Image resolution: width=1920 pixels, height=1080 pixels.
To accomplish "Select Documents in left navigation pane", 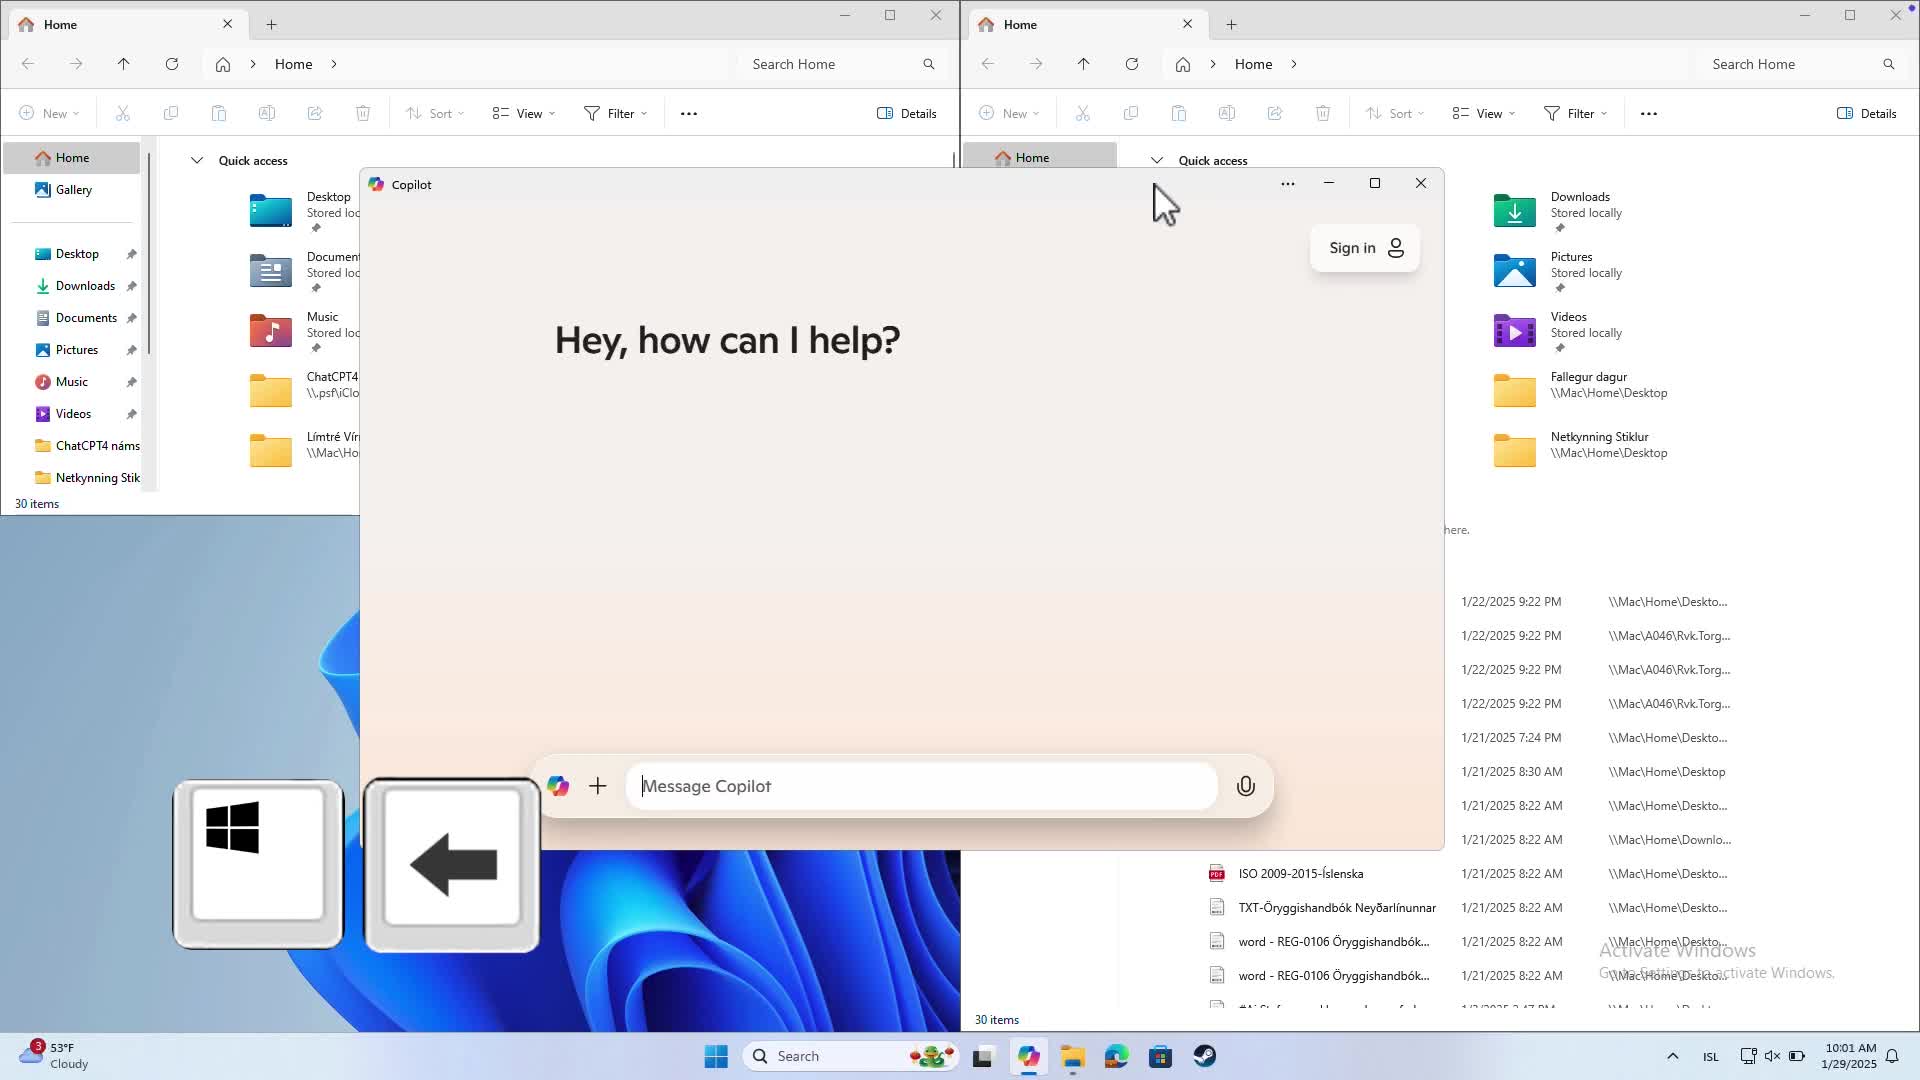I will pos(85,318).
